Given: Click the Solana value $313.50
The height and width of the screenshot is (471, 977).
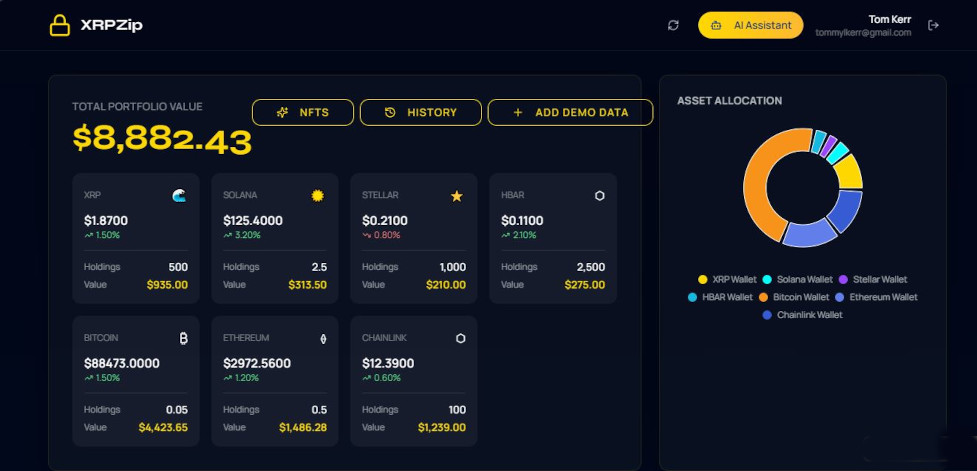Looking at the screenshot, I should click(x=308, y=285).
